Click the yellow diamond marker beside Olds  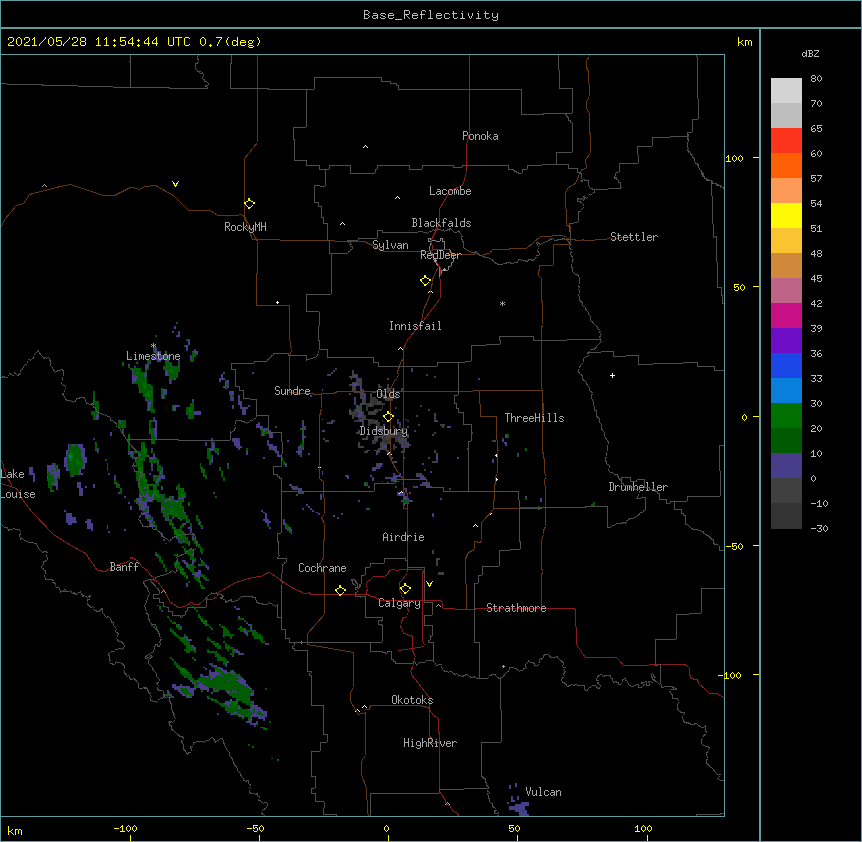coord(388,417)
